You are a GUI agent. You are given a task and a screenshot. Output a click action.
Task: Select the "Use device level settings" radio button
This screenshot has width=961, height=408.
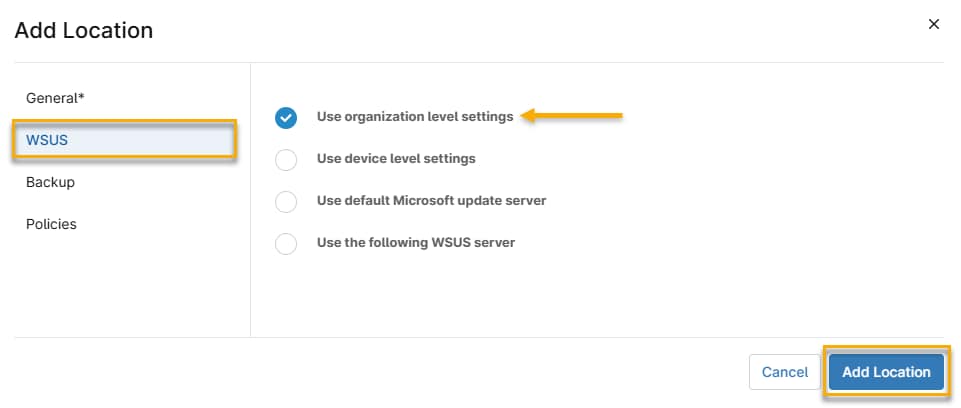(286, 159)
